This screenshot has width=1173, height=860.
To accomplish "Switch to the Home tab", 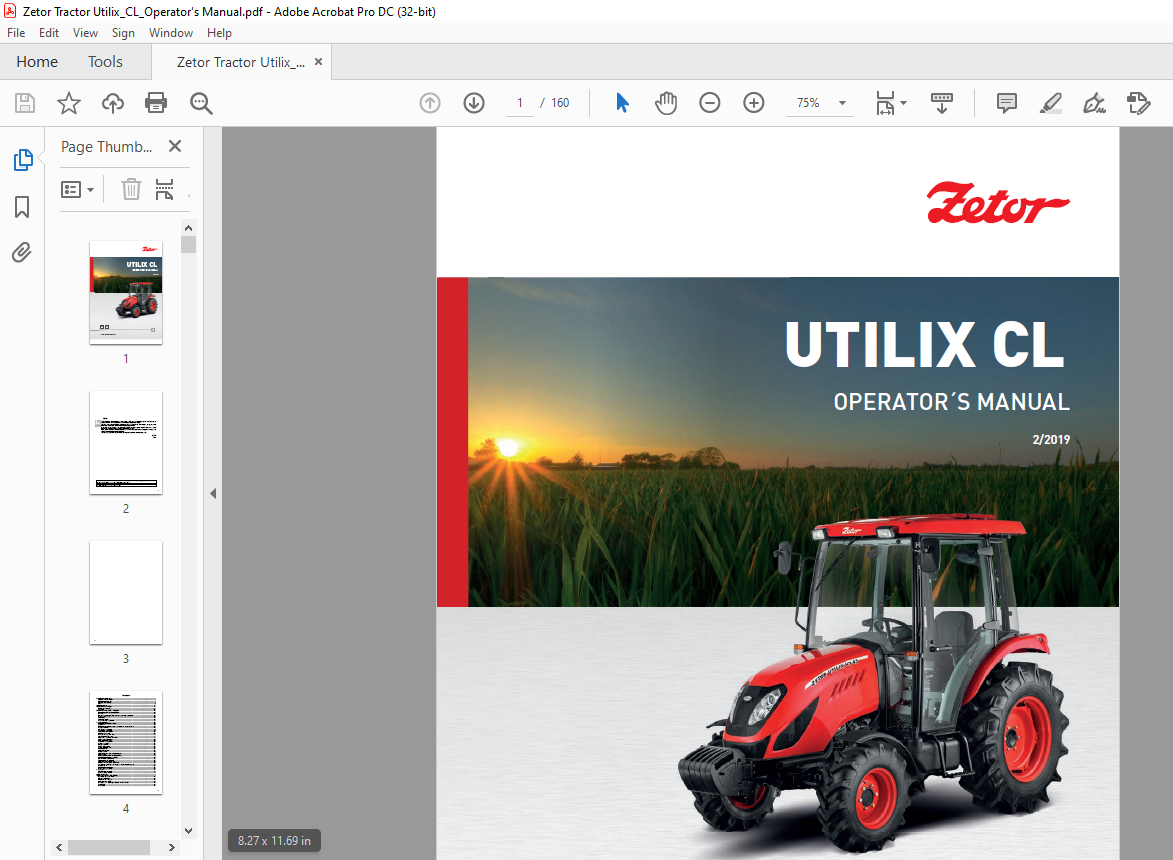I will [37, 62].
